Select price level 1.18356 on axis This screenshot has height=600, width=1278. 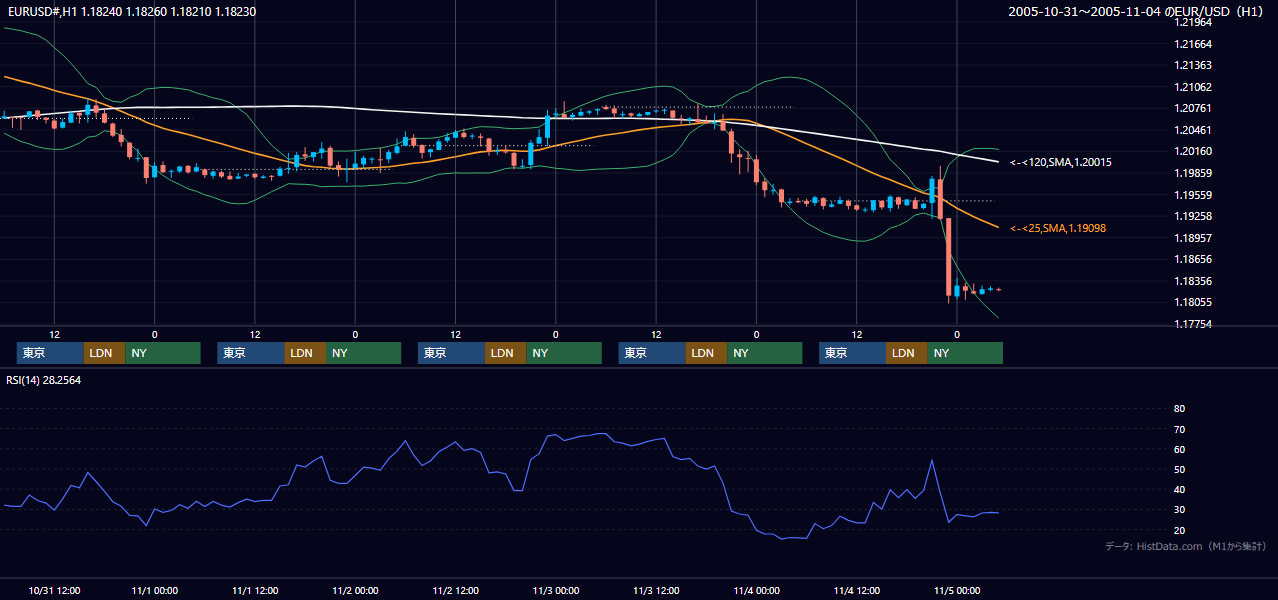click(x=1193, y=281)
